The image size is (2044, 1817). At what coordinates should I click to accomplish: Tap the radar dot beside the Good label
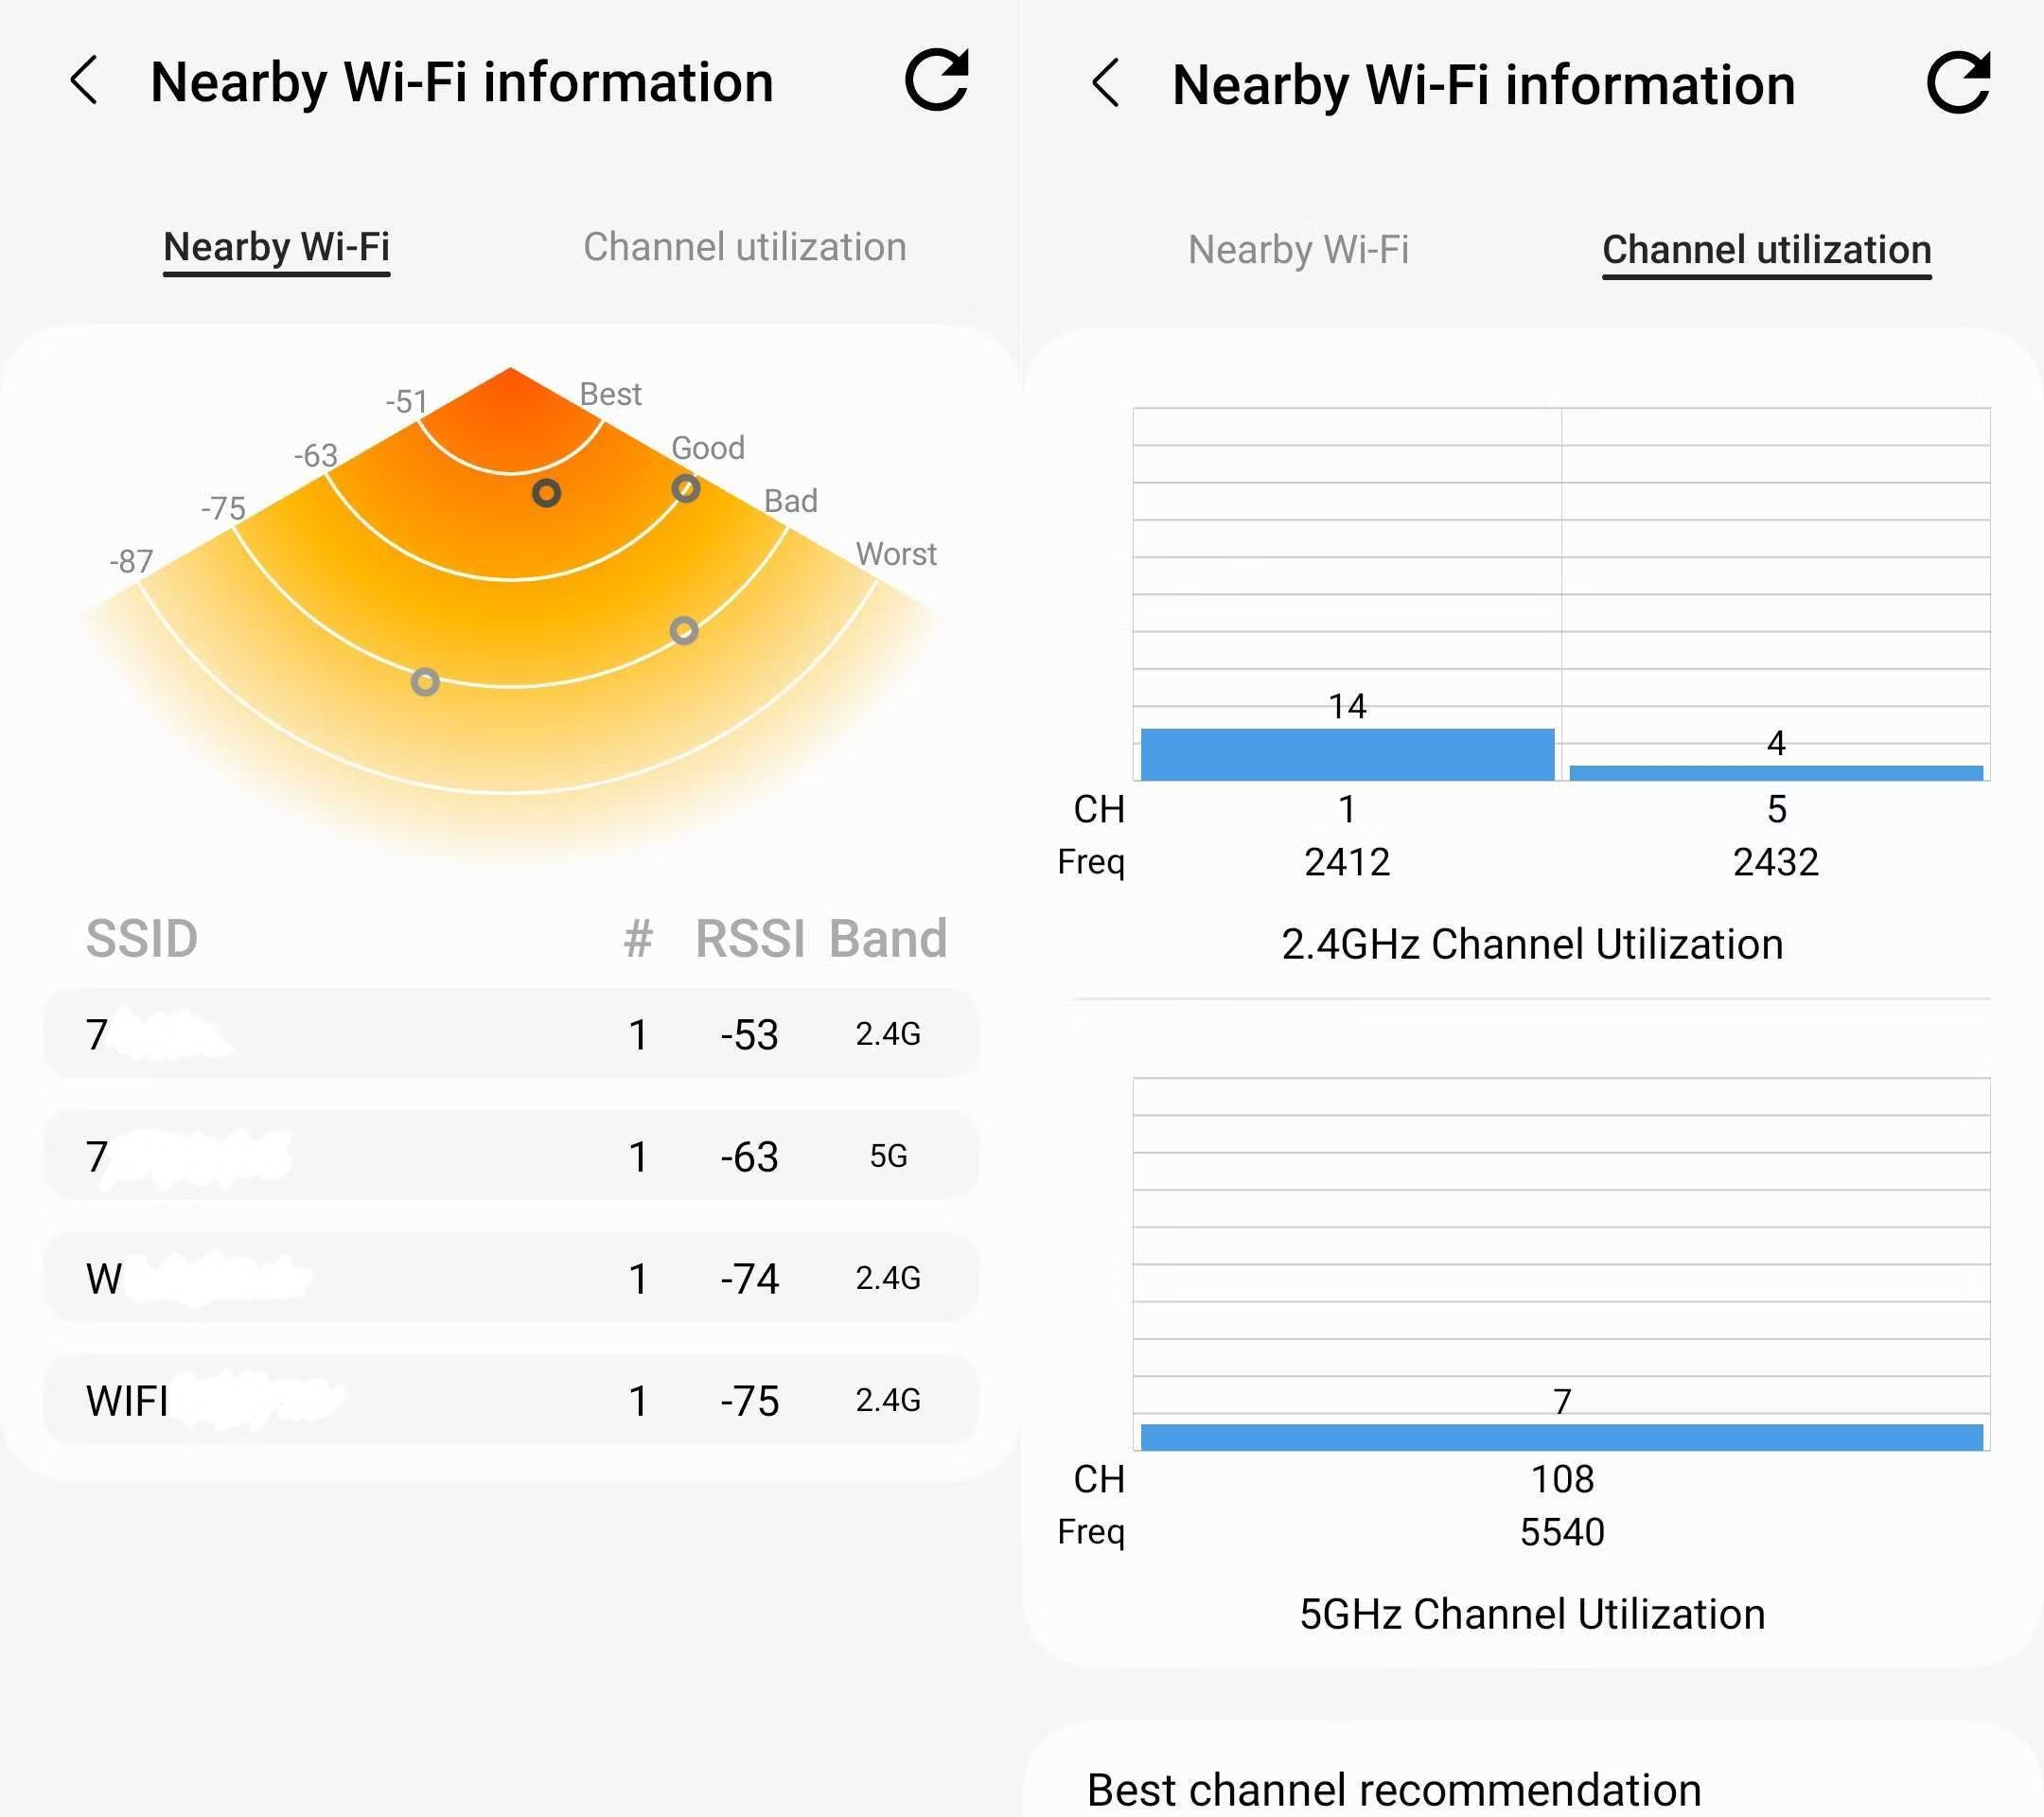tap(686, 488)
